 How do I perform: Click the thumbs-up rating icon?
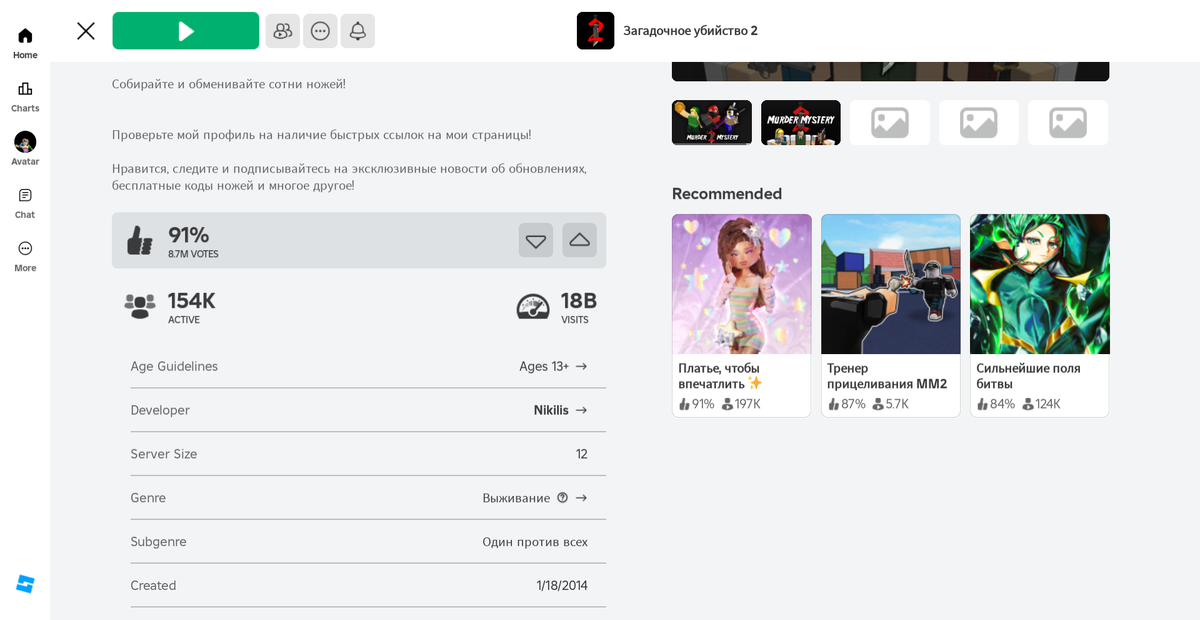click(x=140, y=240)
